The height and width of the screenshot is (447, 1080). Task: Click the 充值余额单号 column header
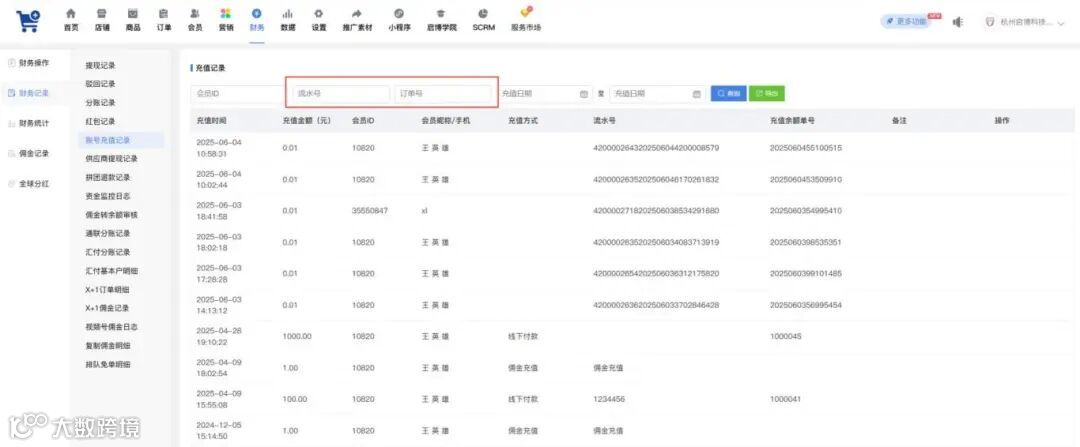793,121
